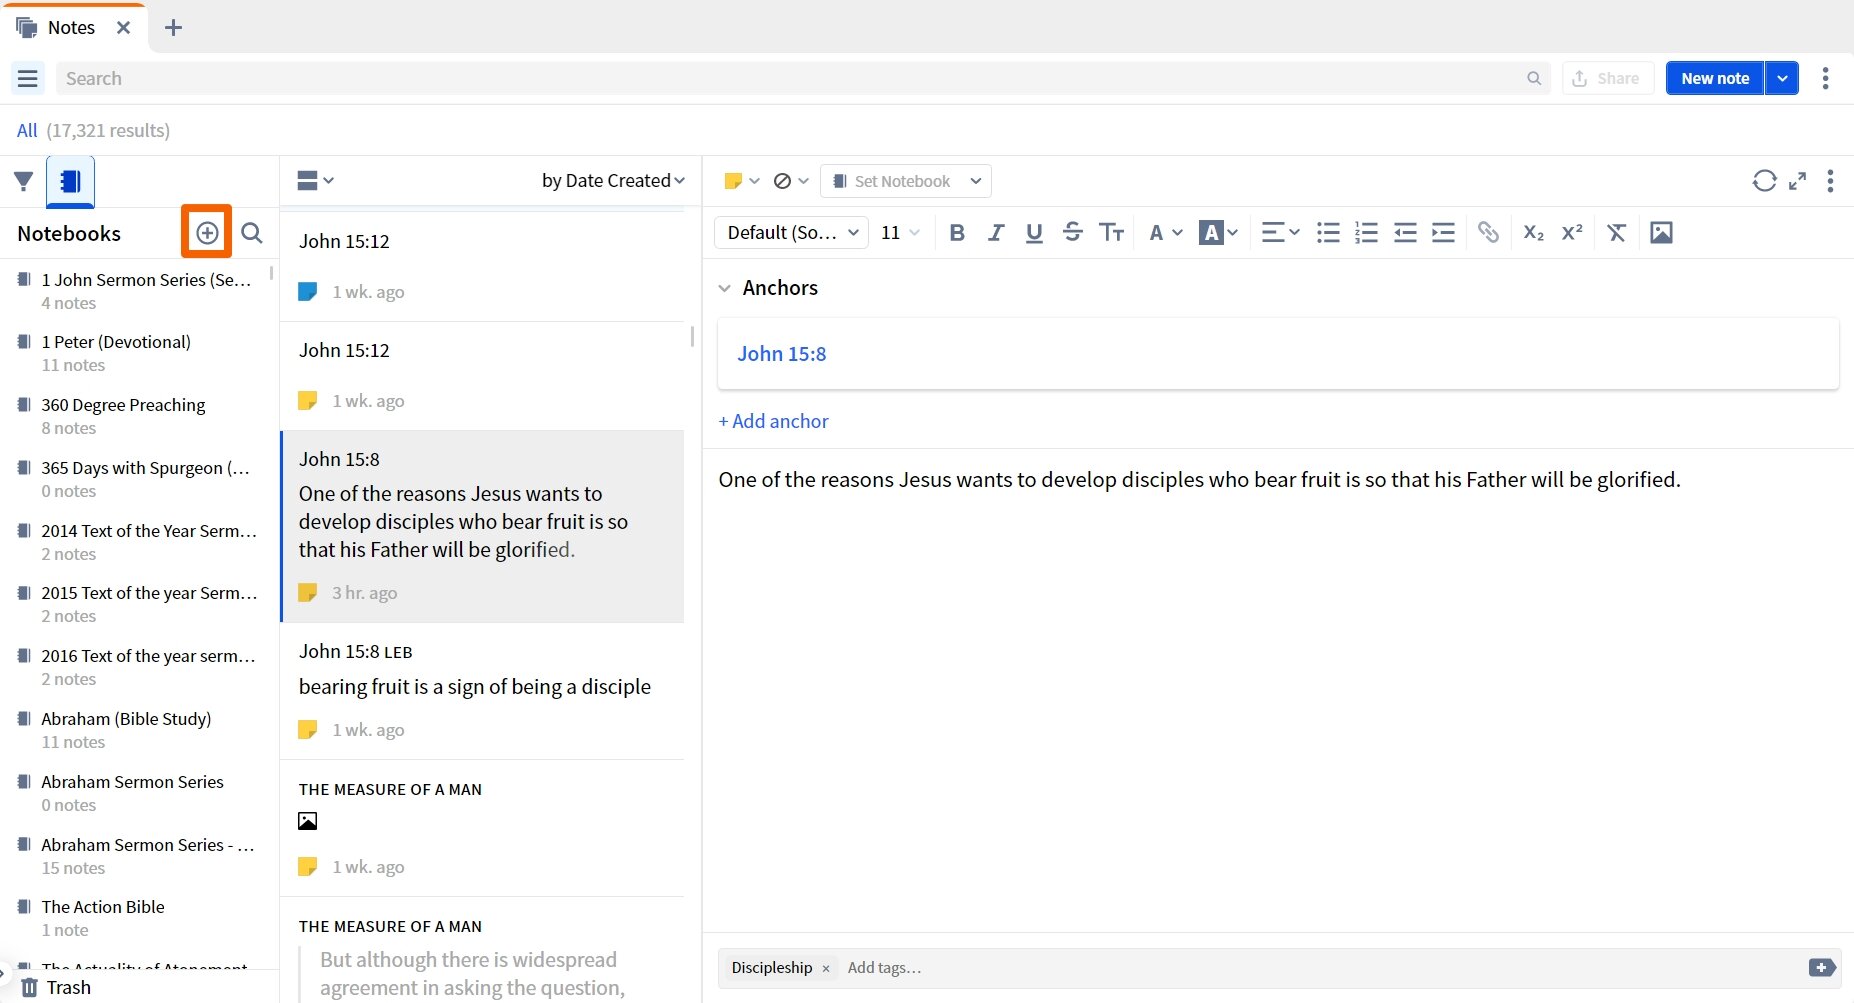Open the filter funnel panel
The width and height of the screenshot is (1854, 1003).
pyautogui.click(x=24, y=181)
